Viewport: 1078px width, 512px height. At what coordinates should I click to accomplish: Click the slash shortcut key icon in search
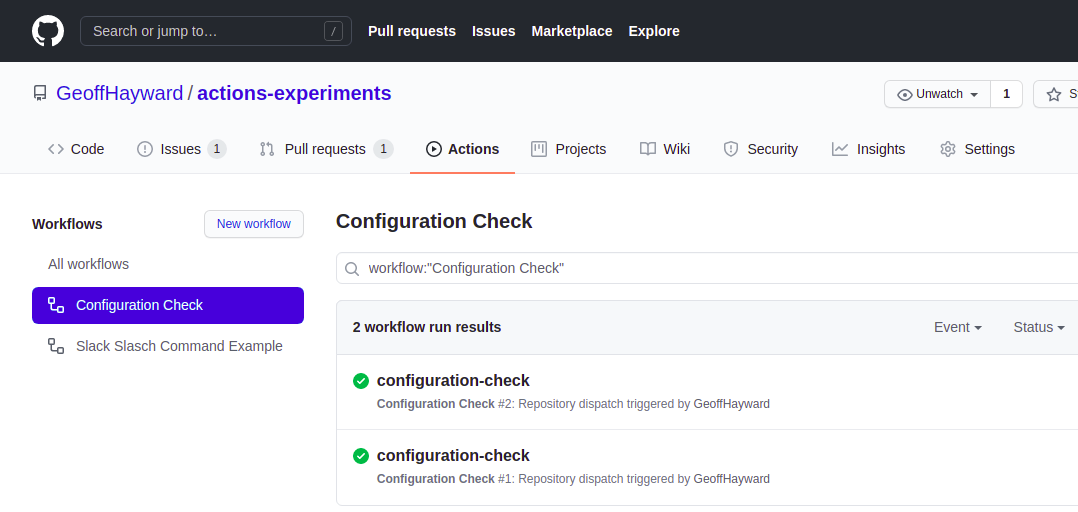click(x=333, y=31)
